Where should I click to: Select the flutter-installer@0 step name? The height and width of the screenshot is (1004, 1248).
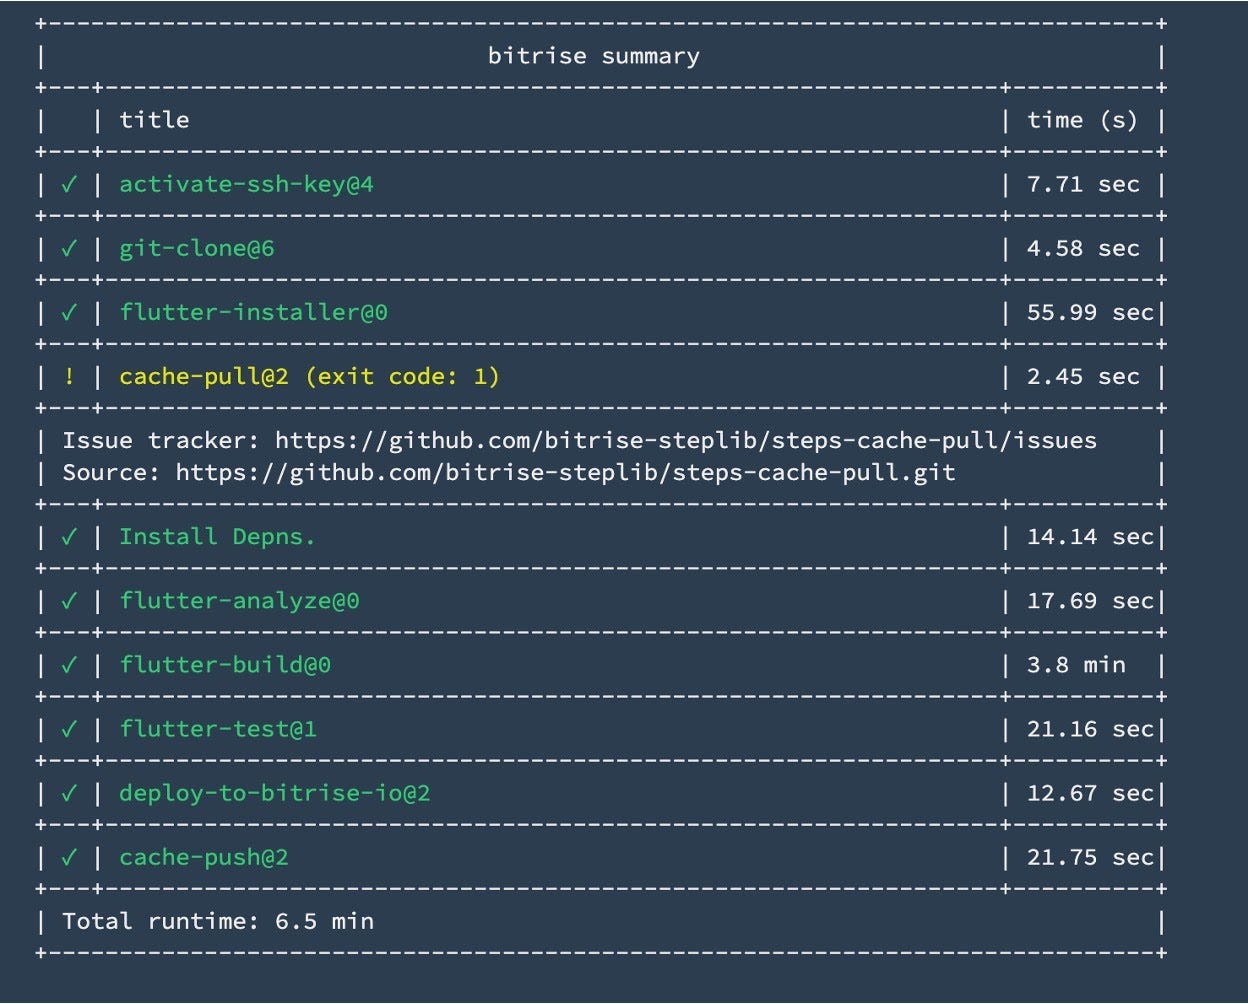pos(253,313)
